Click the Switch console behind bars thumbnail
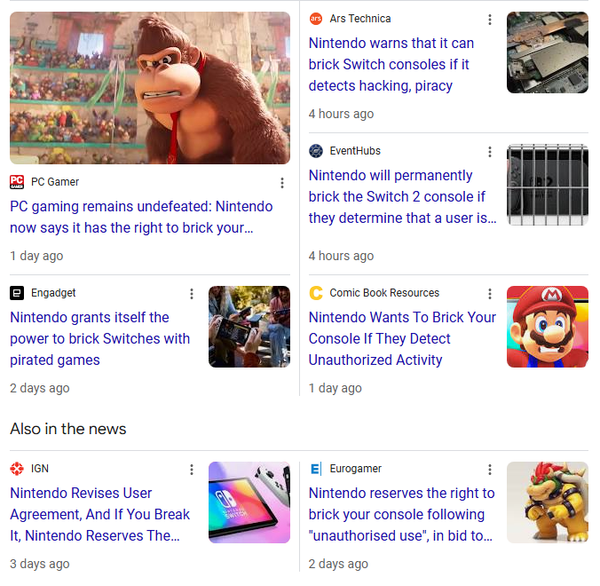Screen dimensions: 600x586 [x=548, y=185]
